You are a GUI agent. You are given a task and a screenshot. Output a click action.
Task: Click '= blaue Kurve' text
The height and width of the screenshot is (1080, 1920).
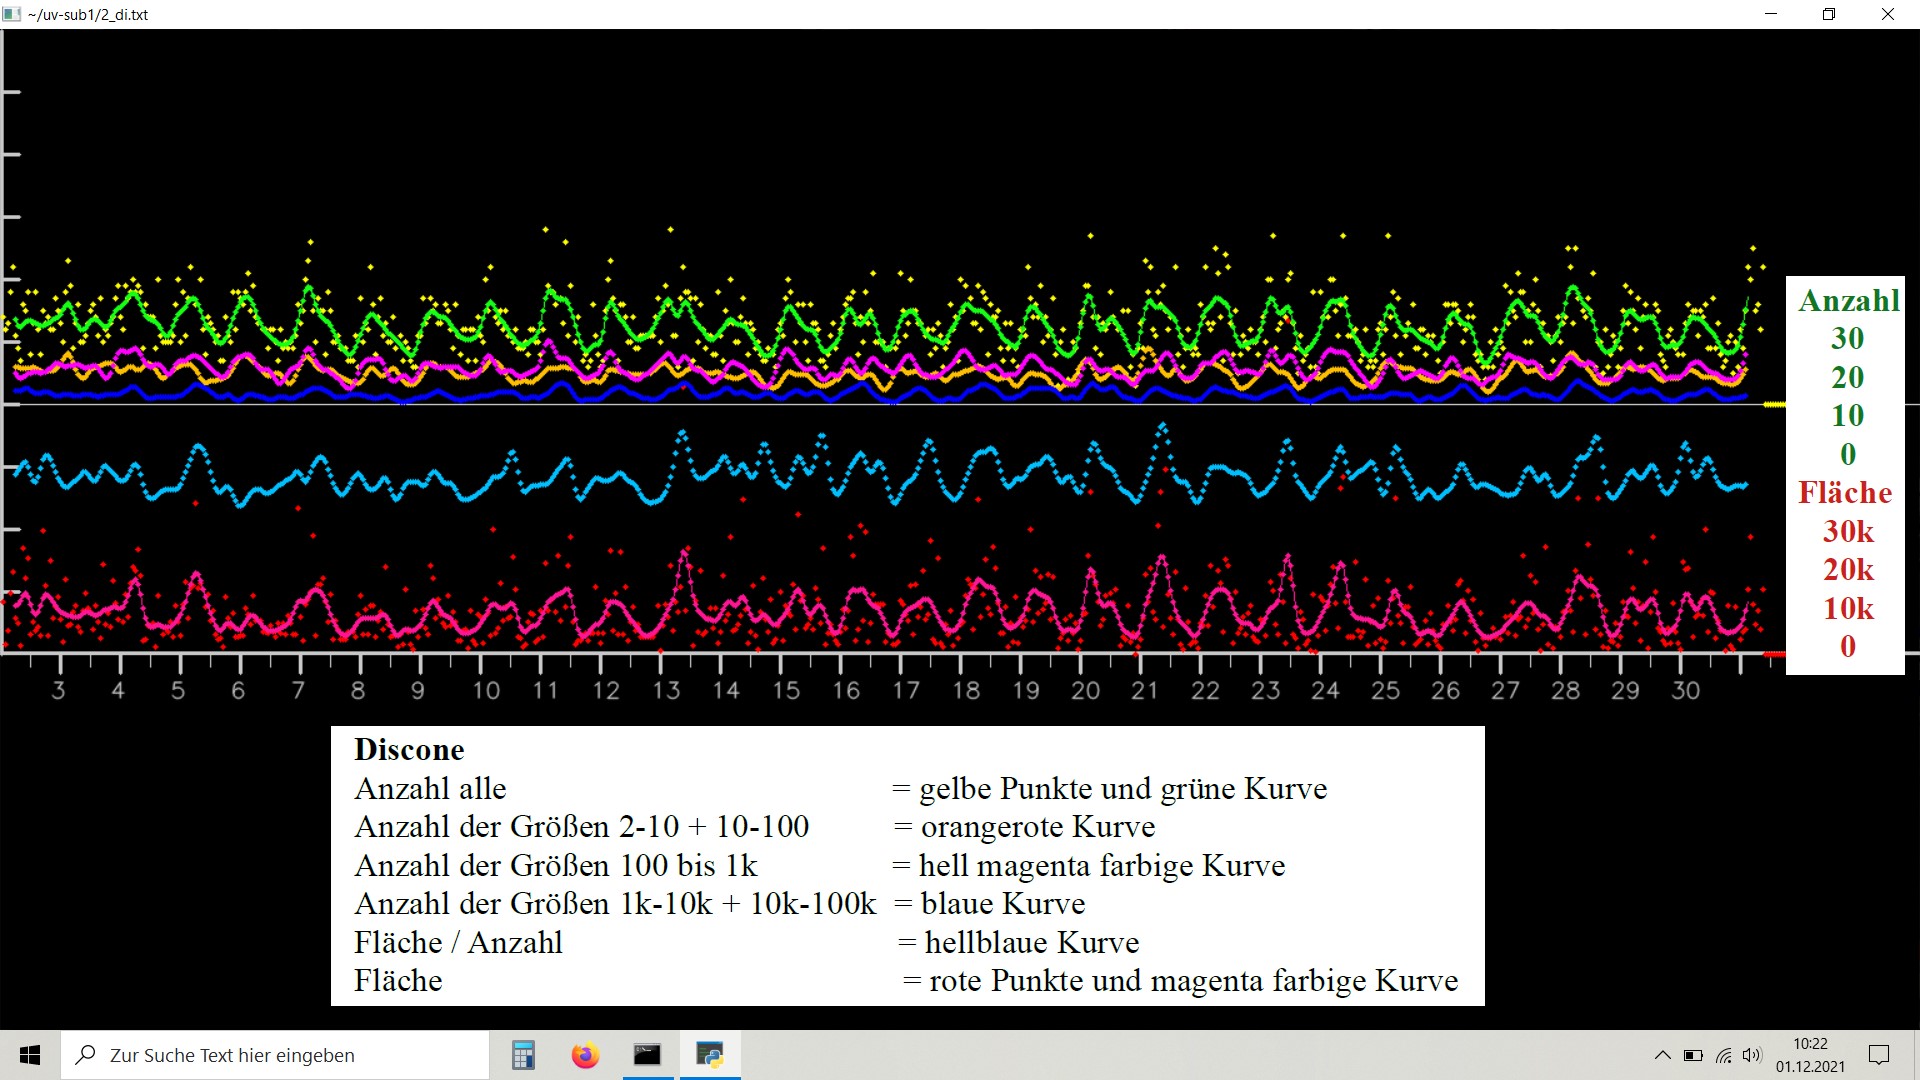989,904
